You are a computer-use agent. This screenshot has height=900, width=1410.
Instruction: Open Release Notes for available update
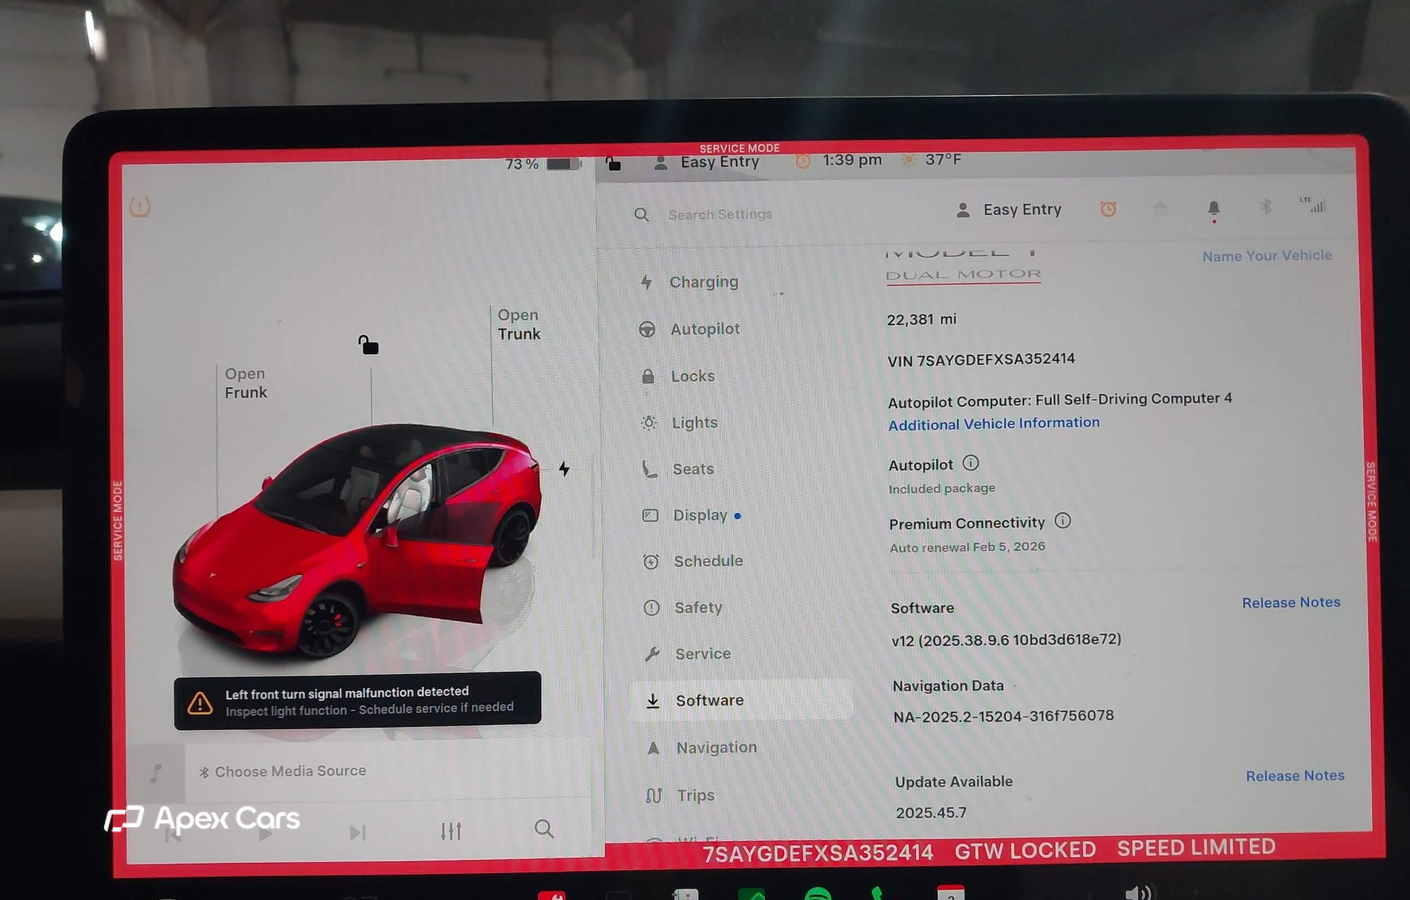(1295, 775)
